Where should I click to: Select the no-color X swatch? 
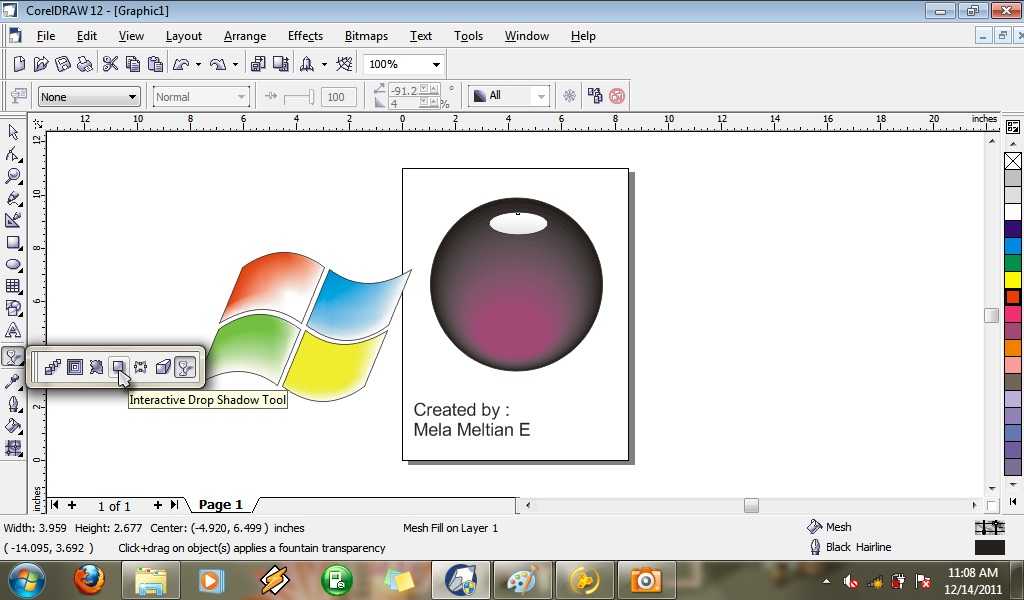1012,161
